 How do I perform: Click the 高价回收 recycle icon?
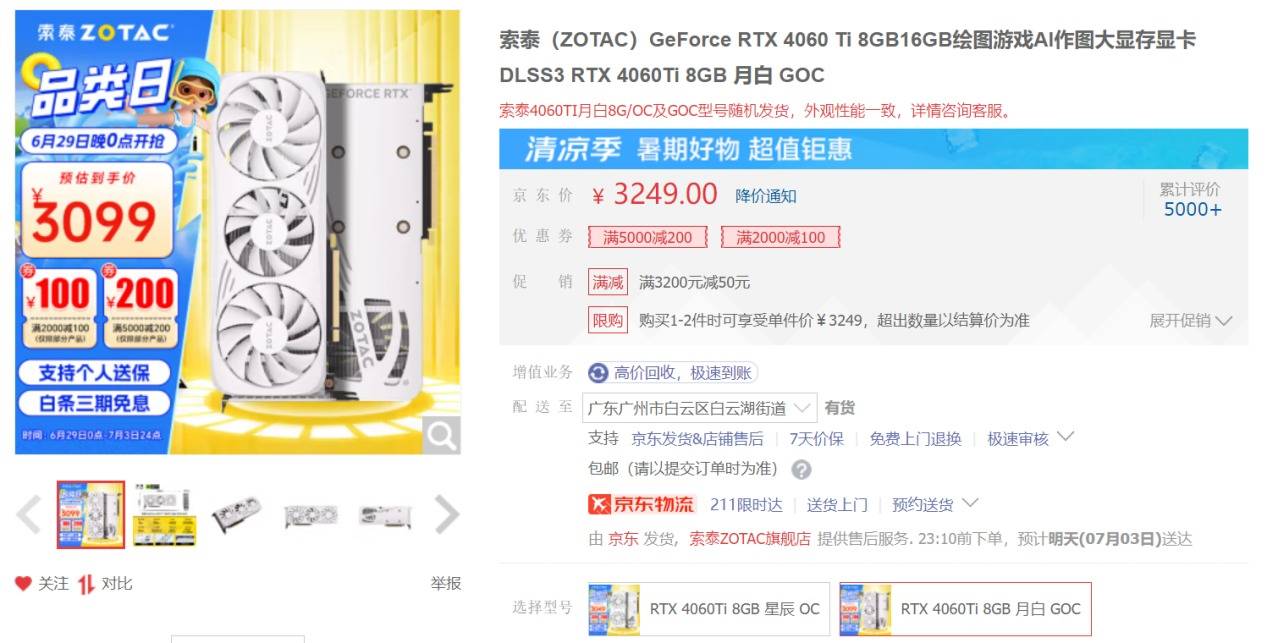[598, 373]
